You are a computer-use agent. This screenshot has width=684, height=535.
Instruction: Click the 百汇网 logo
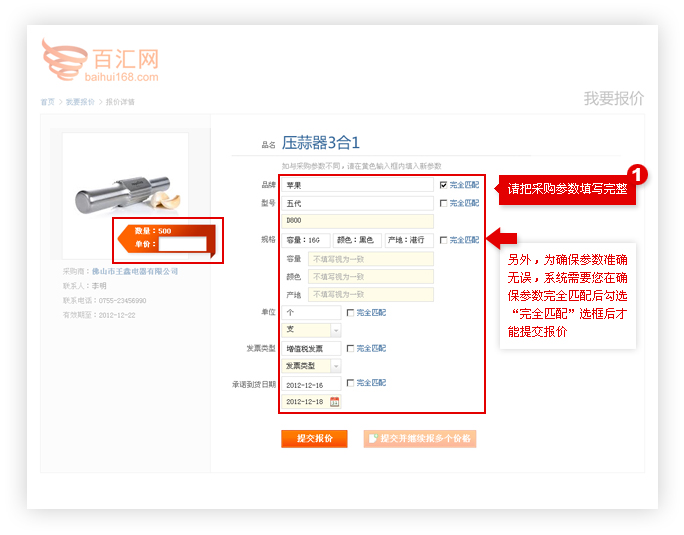tap(100, 62)
